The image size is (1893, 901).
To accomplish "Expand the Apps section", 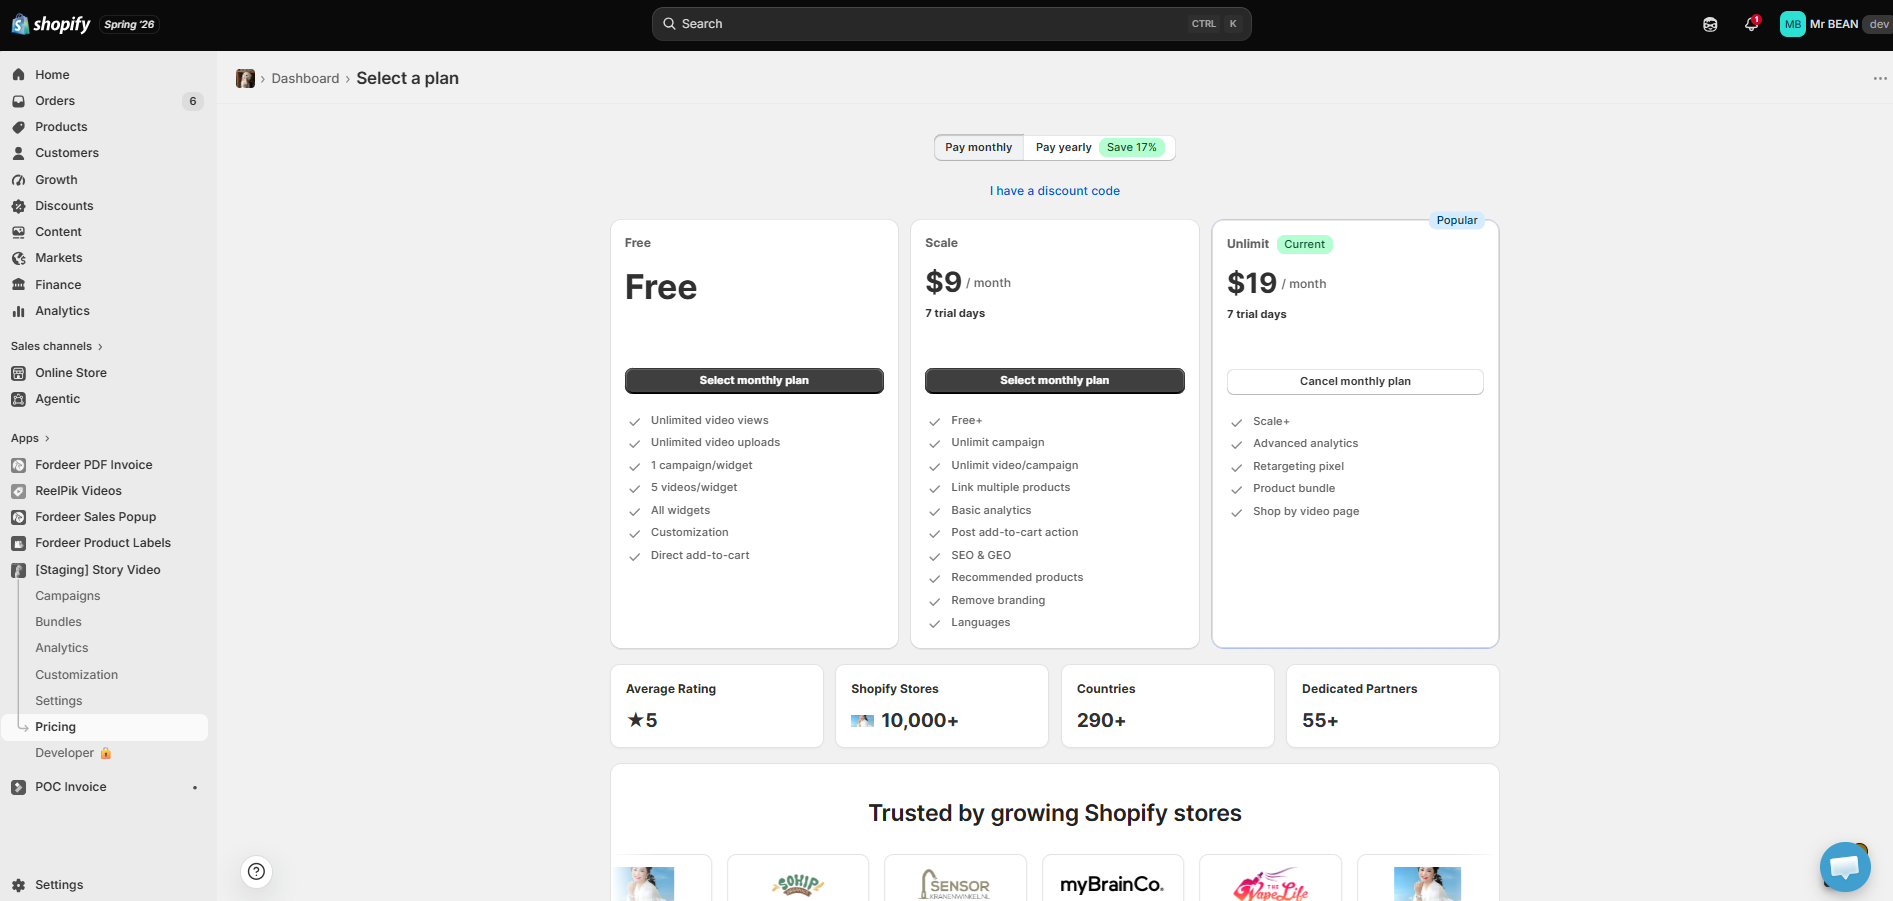I will [30, 438].
